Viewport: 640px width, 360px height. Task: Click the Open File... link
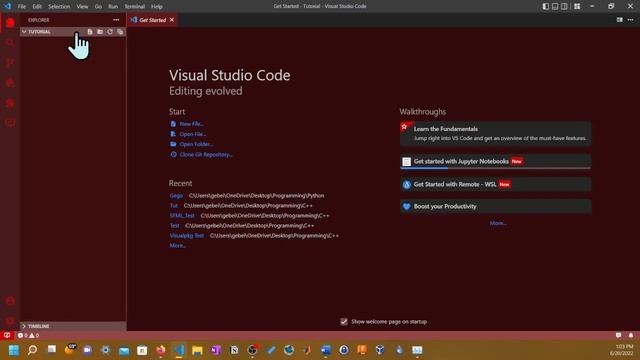tap(193, 134)
